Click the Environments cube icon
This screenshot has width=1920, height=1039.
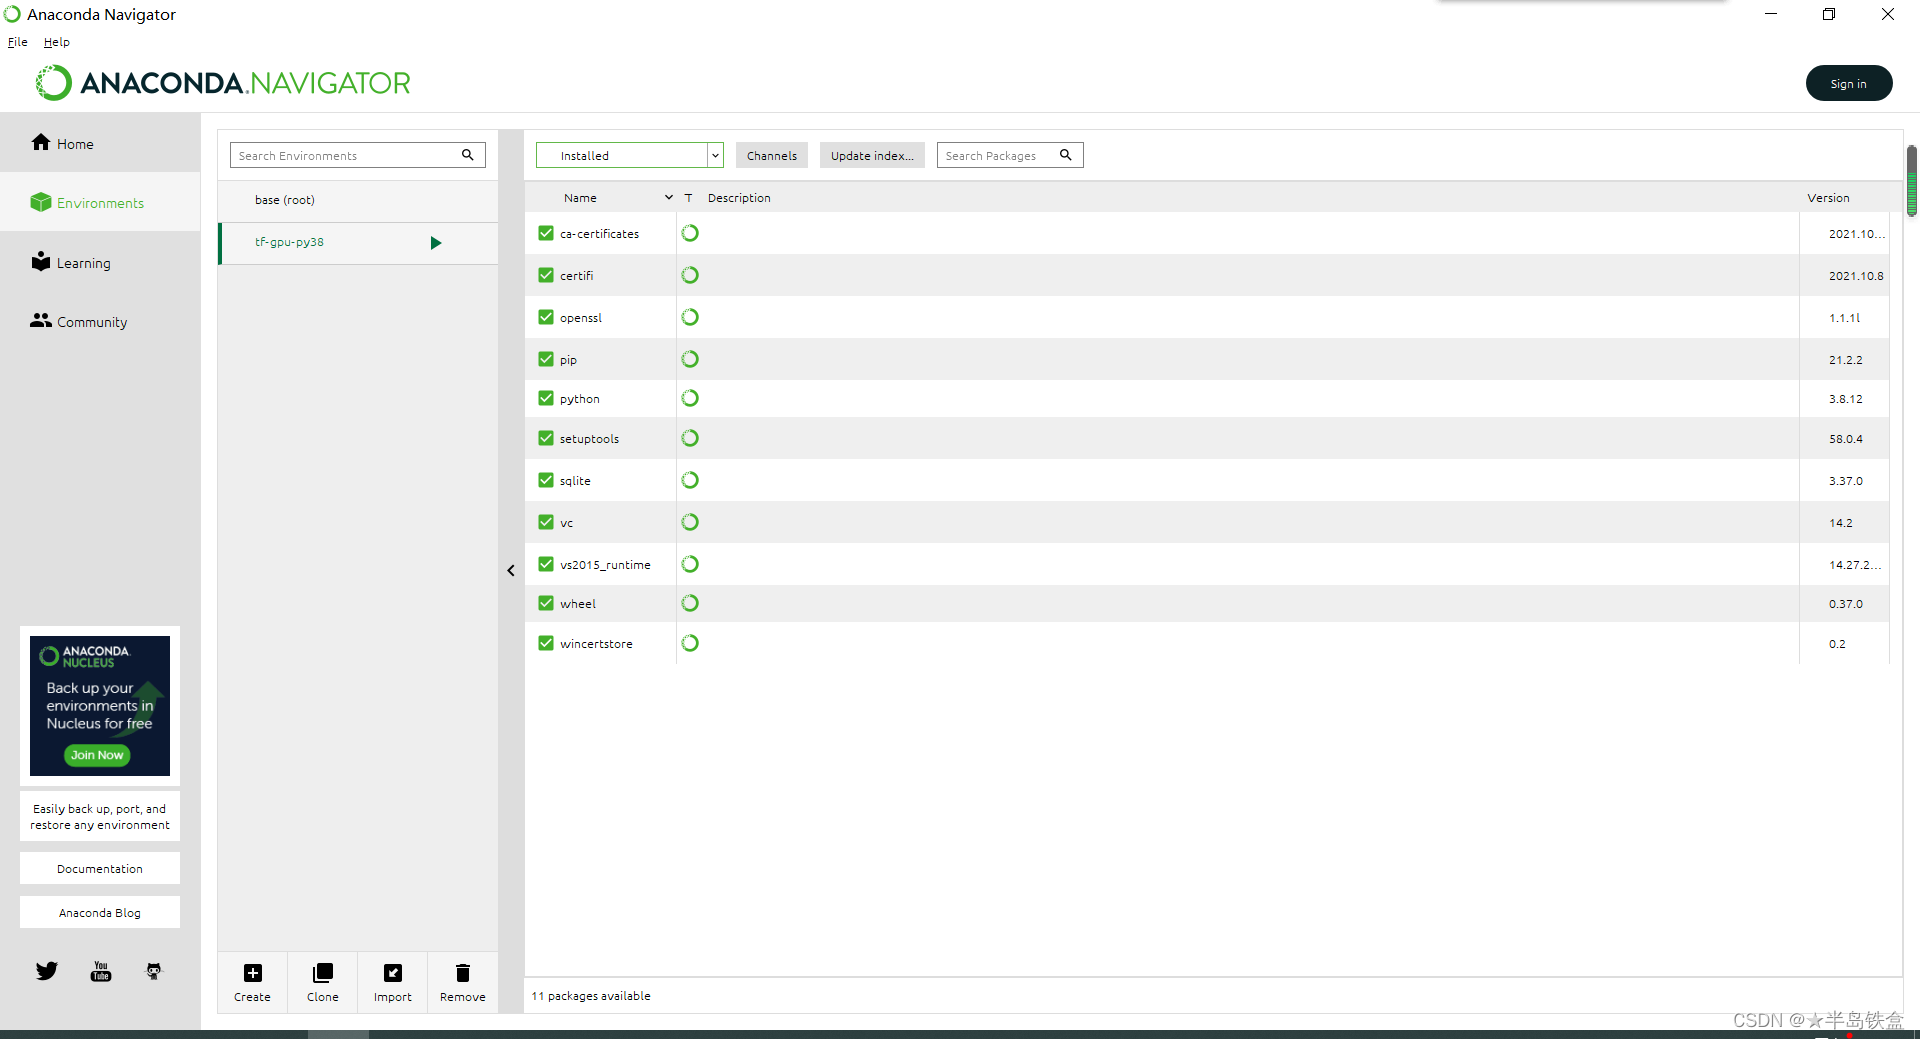(x=41, y=202)
